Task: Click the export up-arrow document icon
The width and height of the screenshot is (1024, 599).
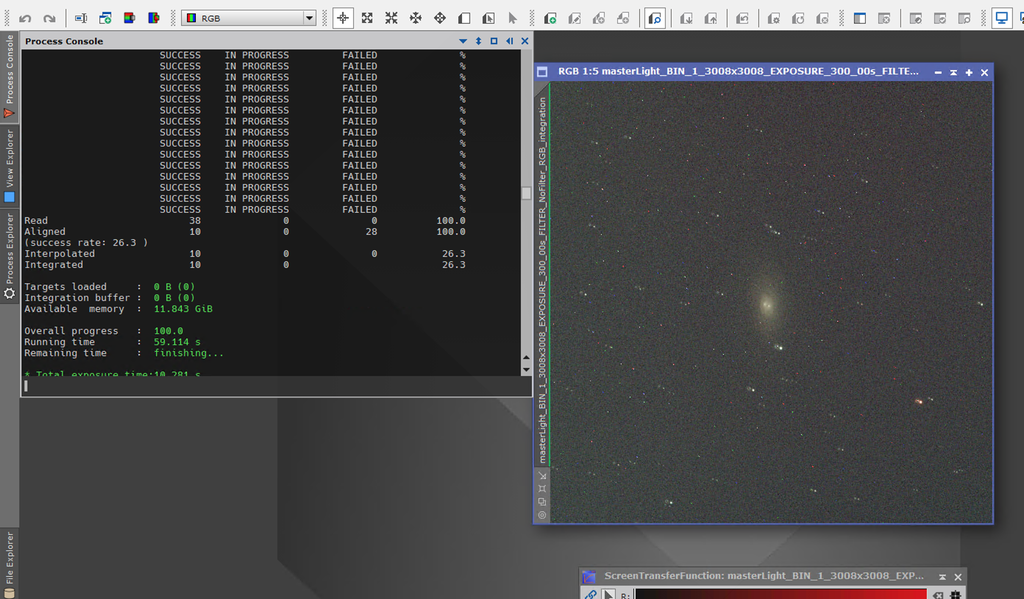Action: (x=710, y=18)
